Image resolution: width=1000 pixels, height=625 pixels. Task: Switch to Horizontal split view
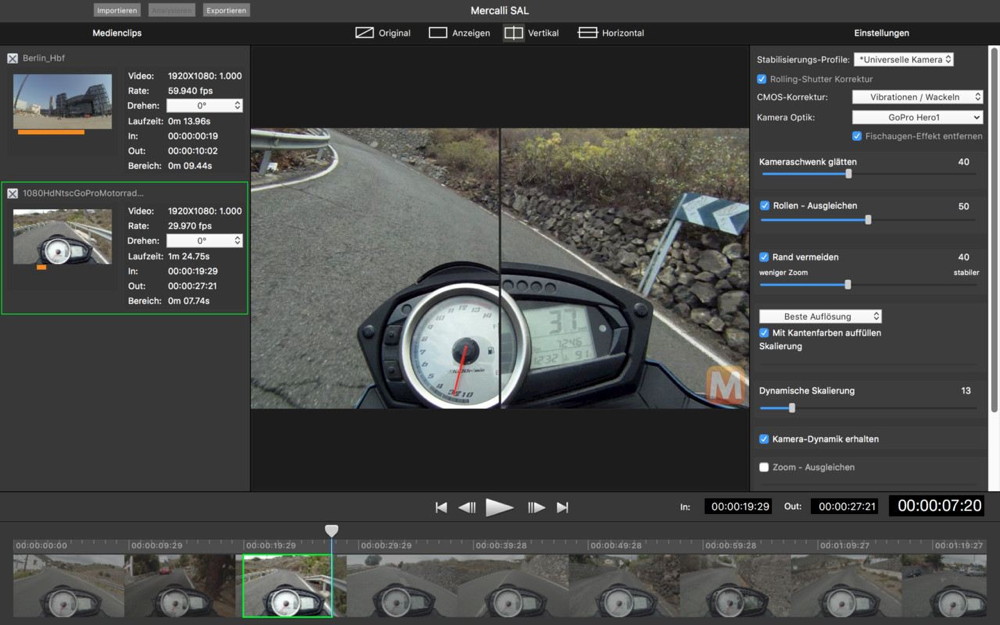[x=587, y=33]
